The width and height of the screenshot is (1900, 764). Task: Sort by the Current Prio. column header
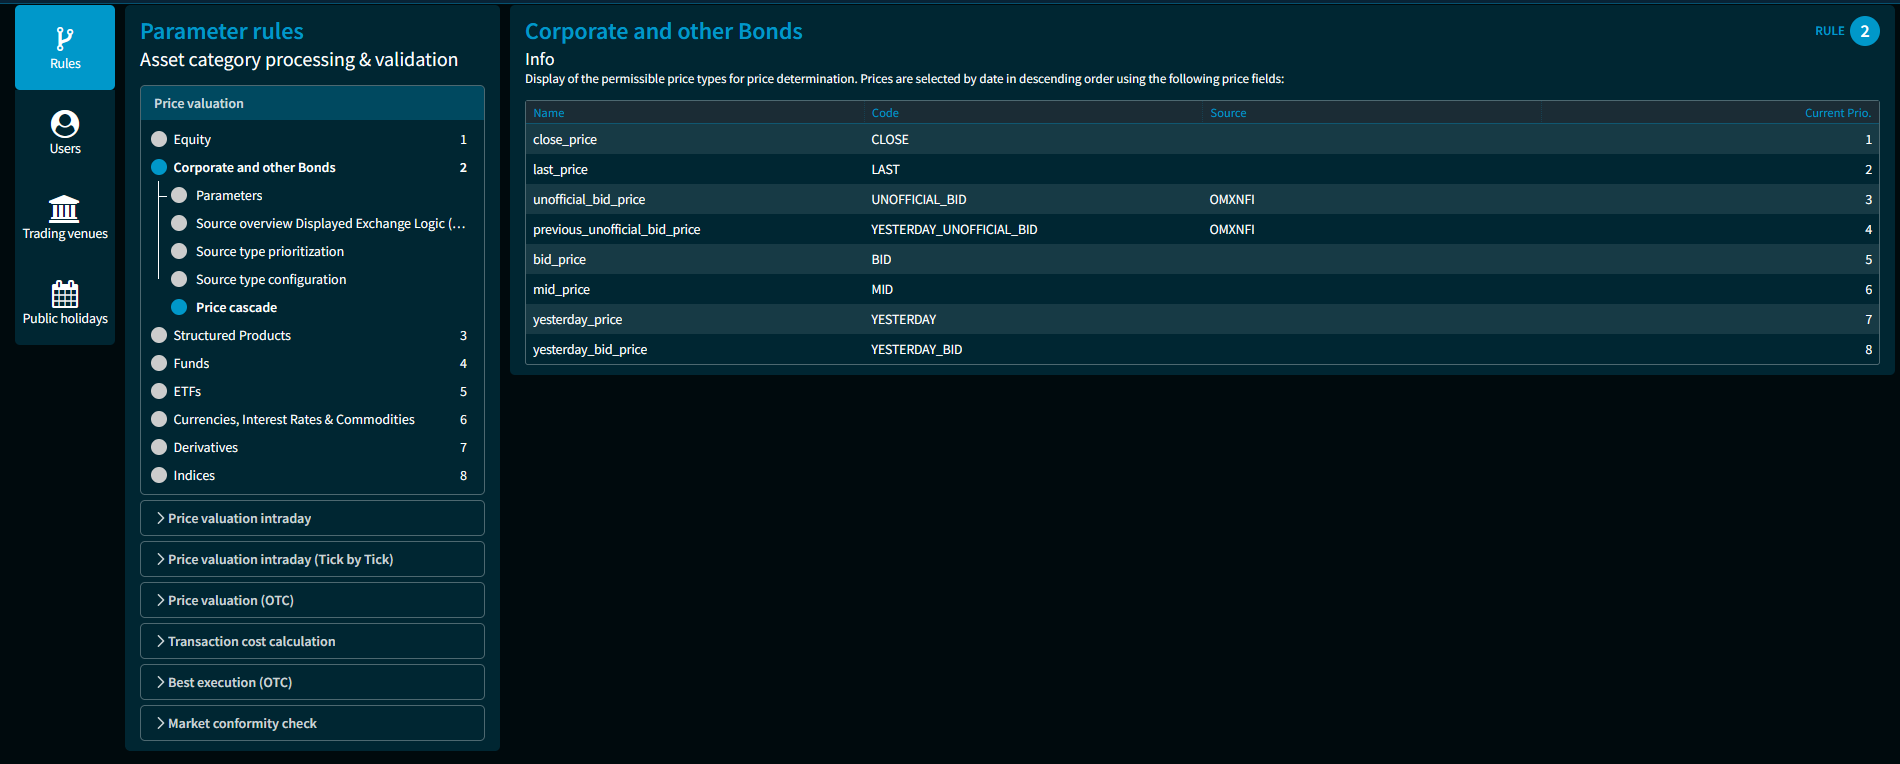coord(1838,113)
